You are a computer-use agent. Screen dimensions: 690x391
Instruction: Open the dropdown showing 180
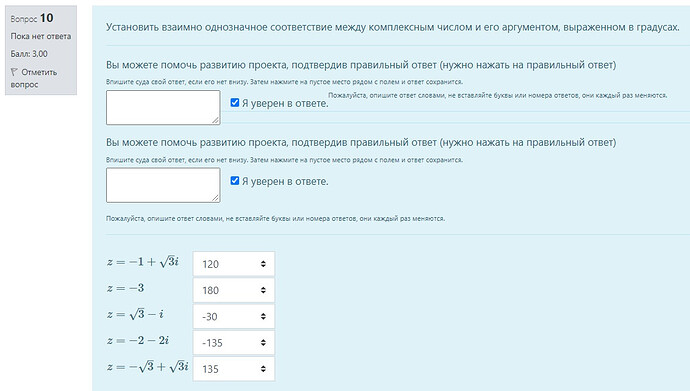[234, 290]
